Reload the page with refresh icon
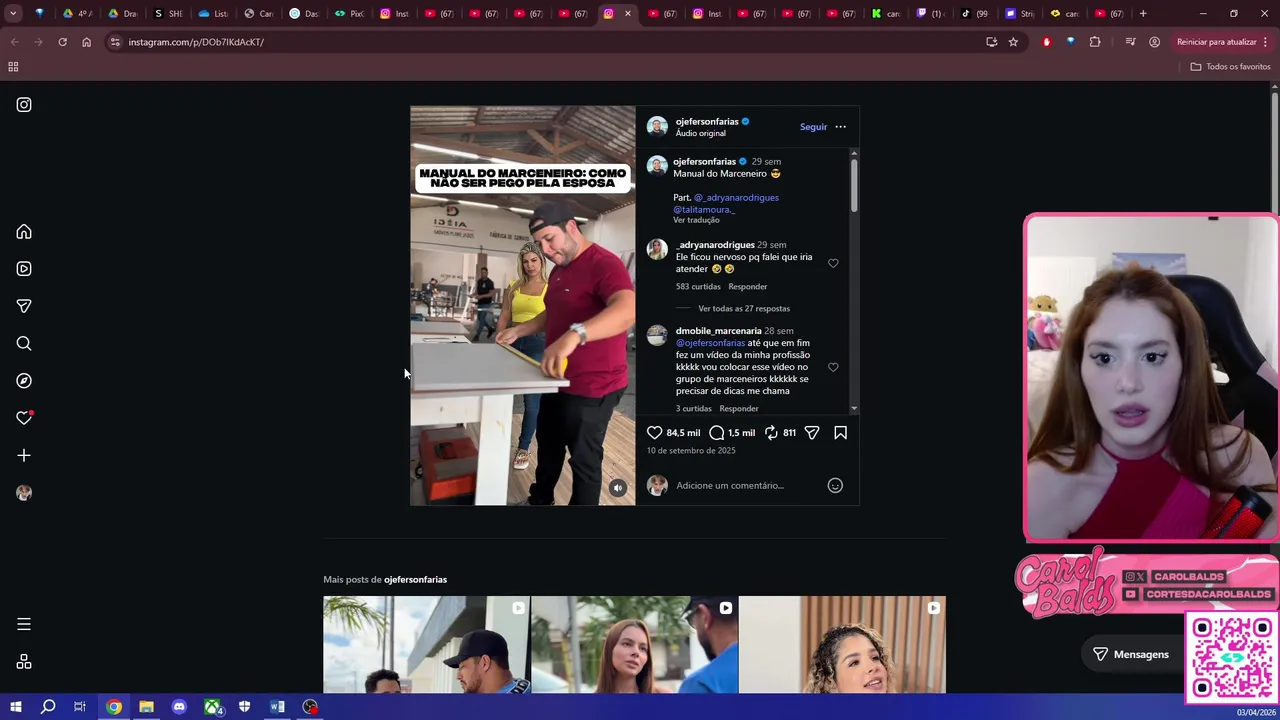 point(62,42)
